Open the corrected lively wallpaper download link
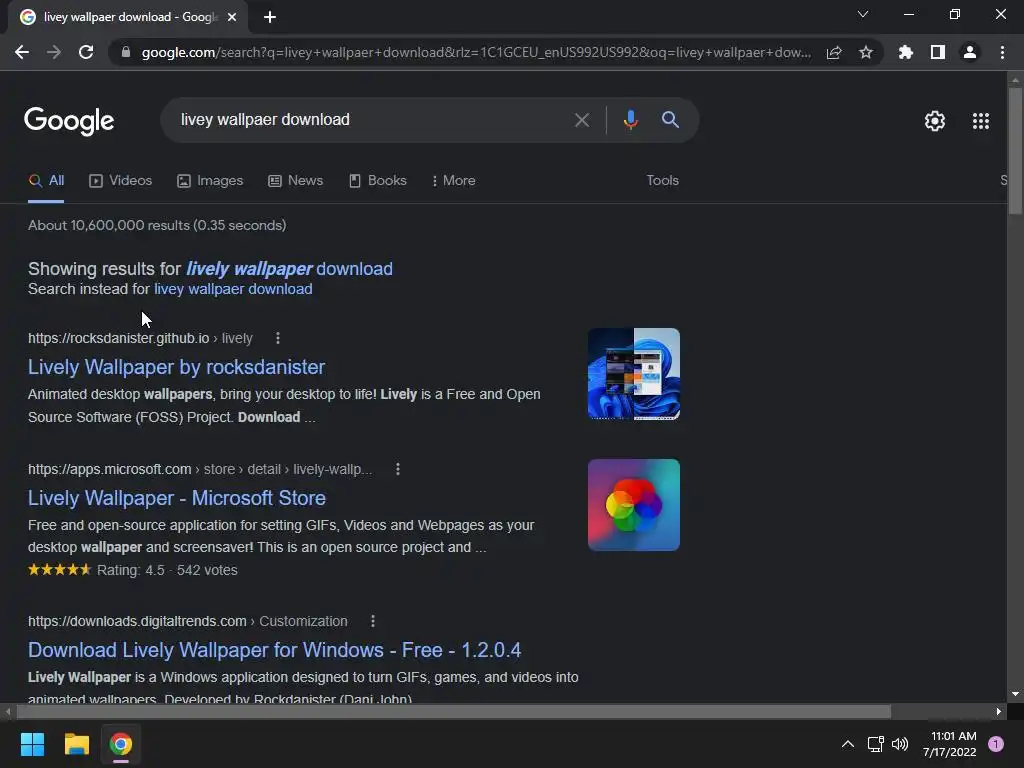This screenshot has height=768, width=1024. pyautogui.click(x=289, y=269)
